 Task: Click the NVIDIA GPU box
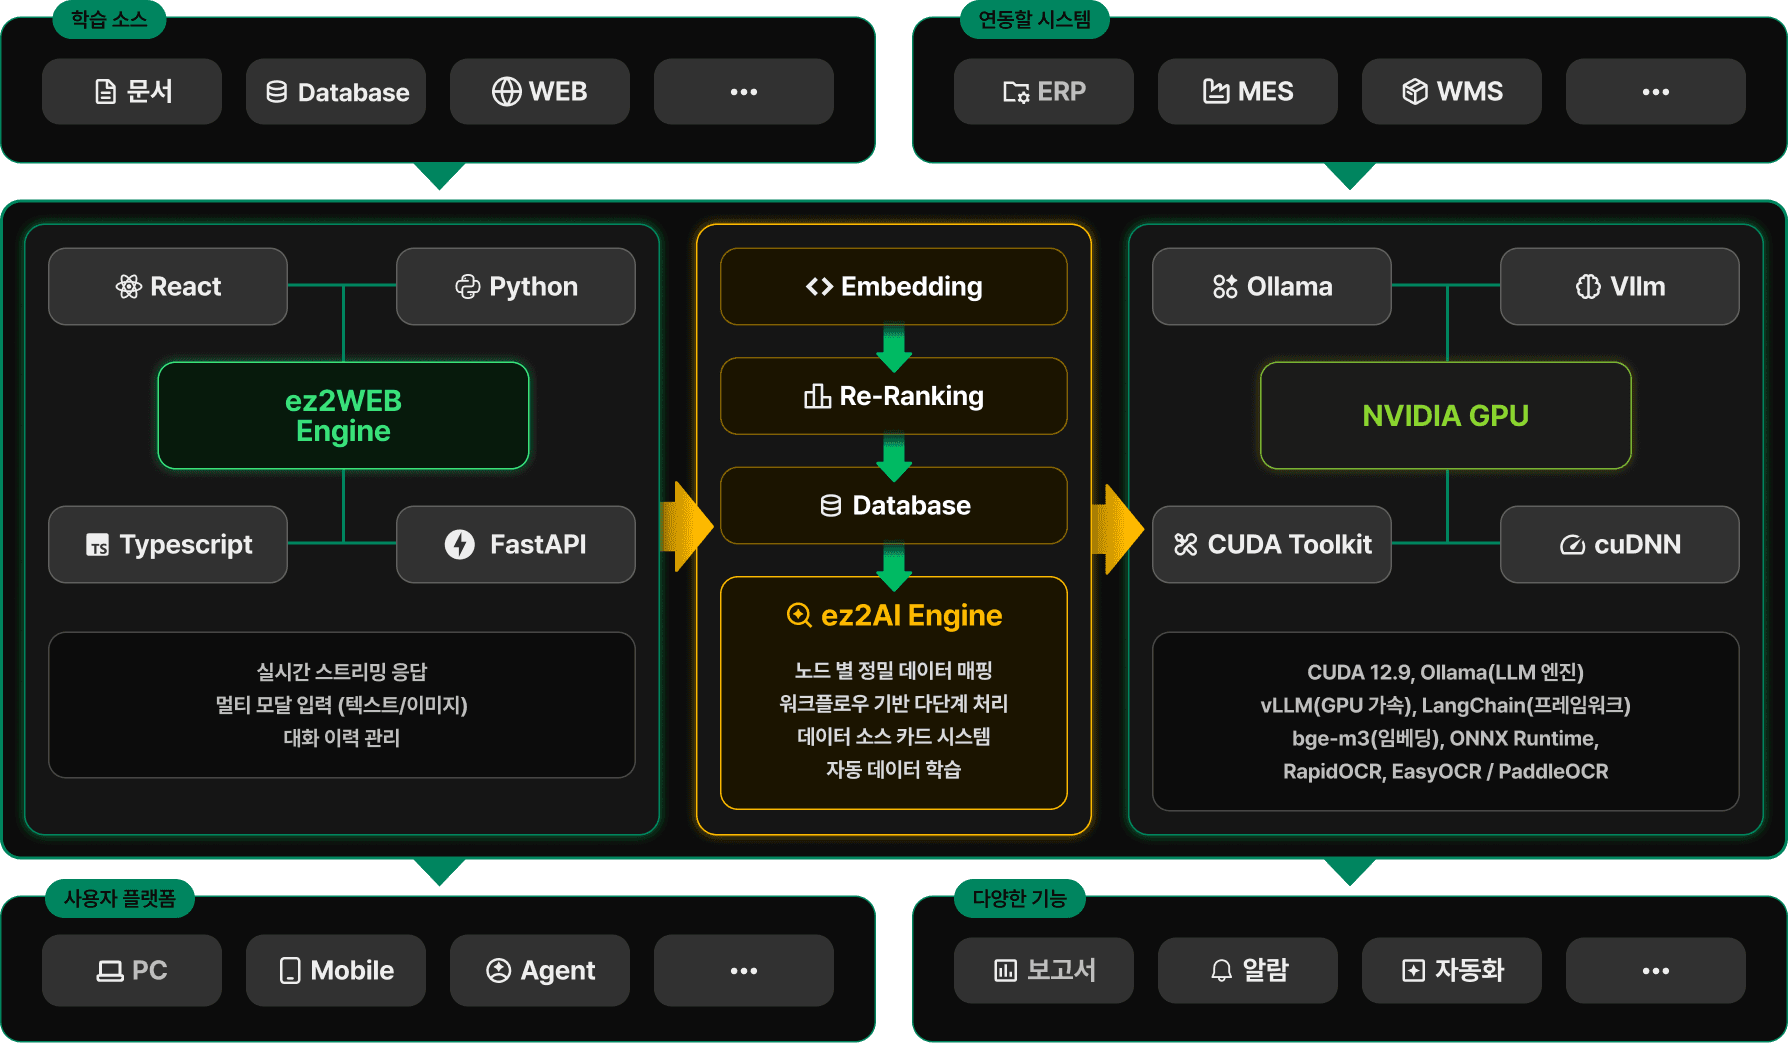click(x=1445, y=416)
